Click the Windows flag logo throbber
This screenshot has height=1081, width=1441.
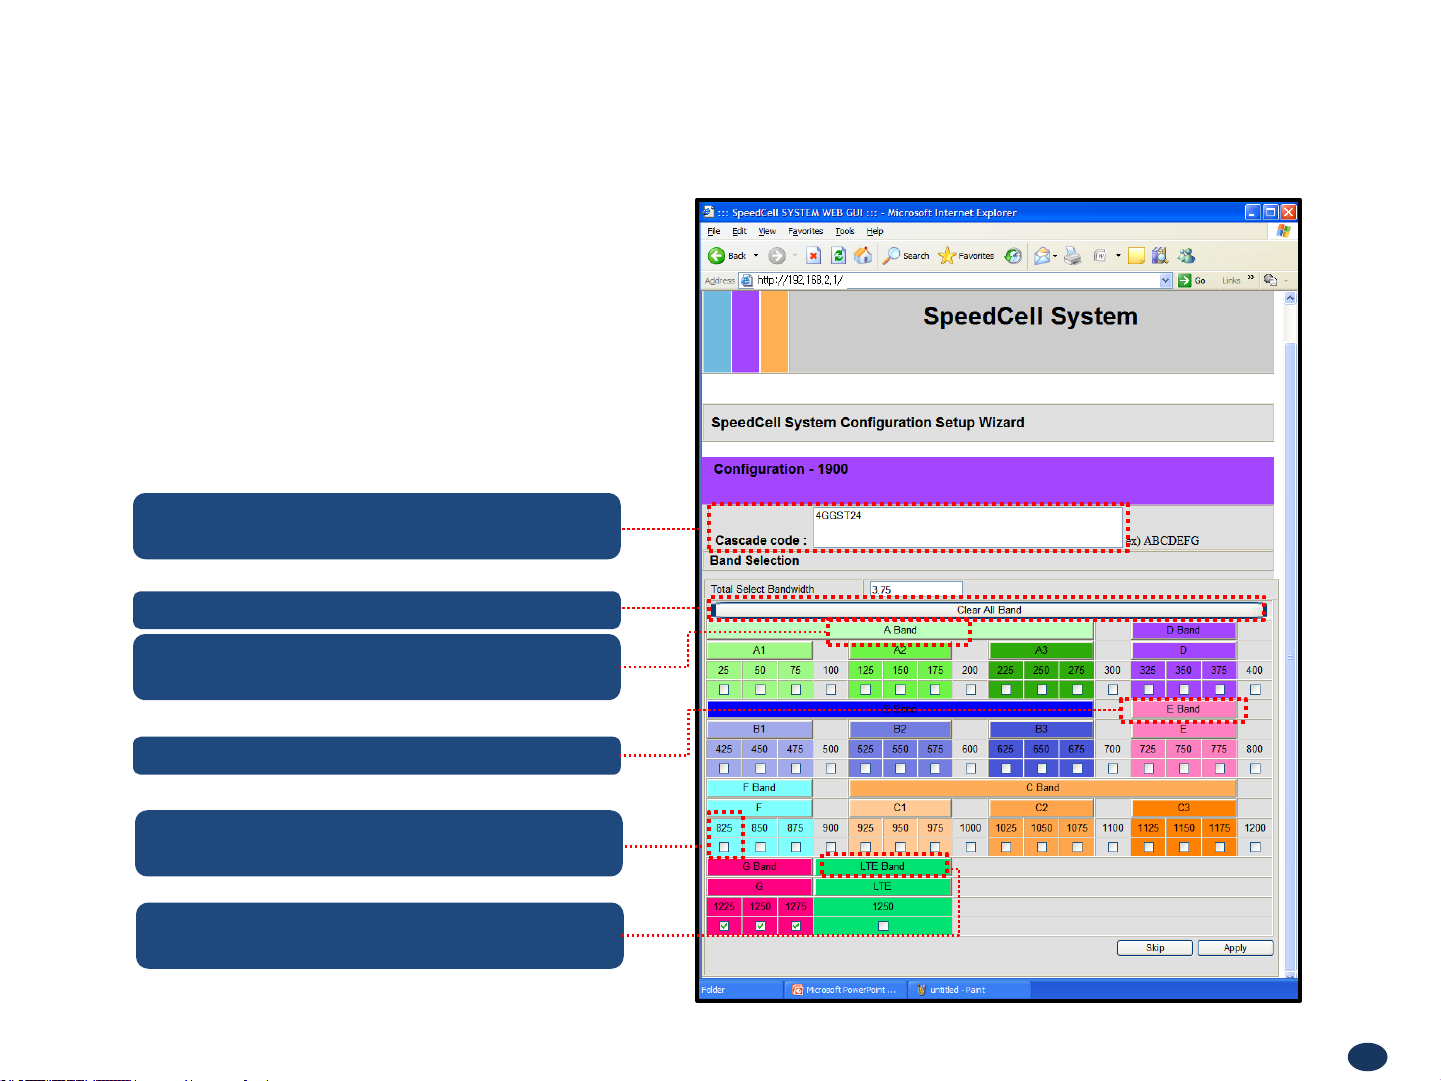(1283, 231)
